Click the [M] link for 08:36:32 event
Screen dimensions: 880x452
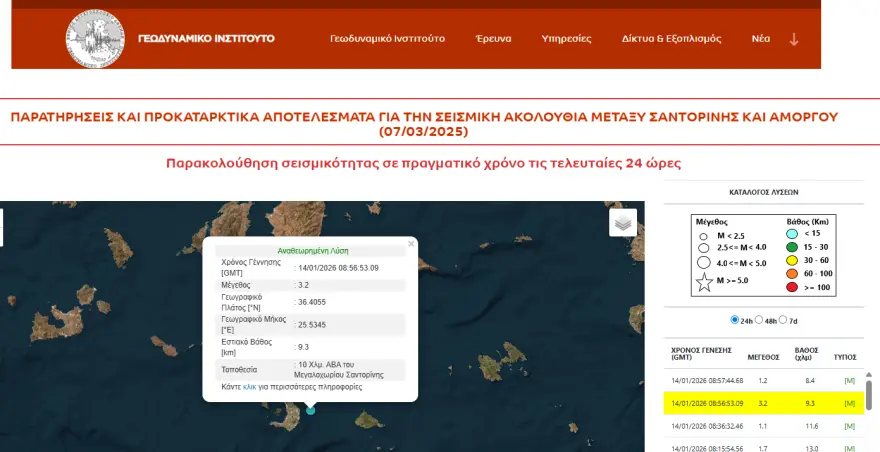pyautogui.click(x=850, y=425)
